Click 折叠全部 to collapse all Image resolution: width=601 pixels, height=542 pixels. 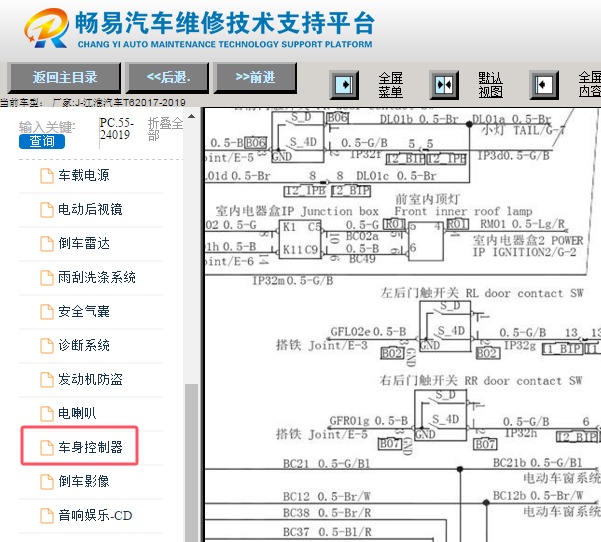point(165,129)
